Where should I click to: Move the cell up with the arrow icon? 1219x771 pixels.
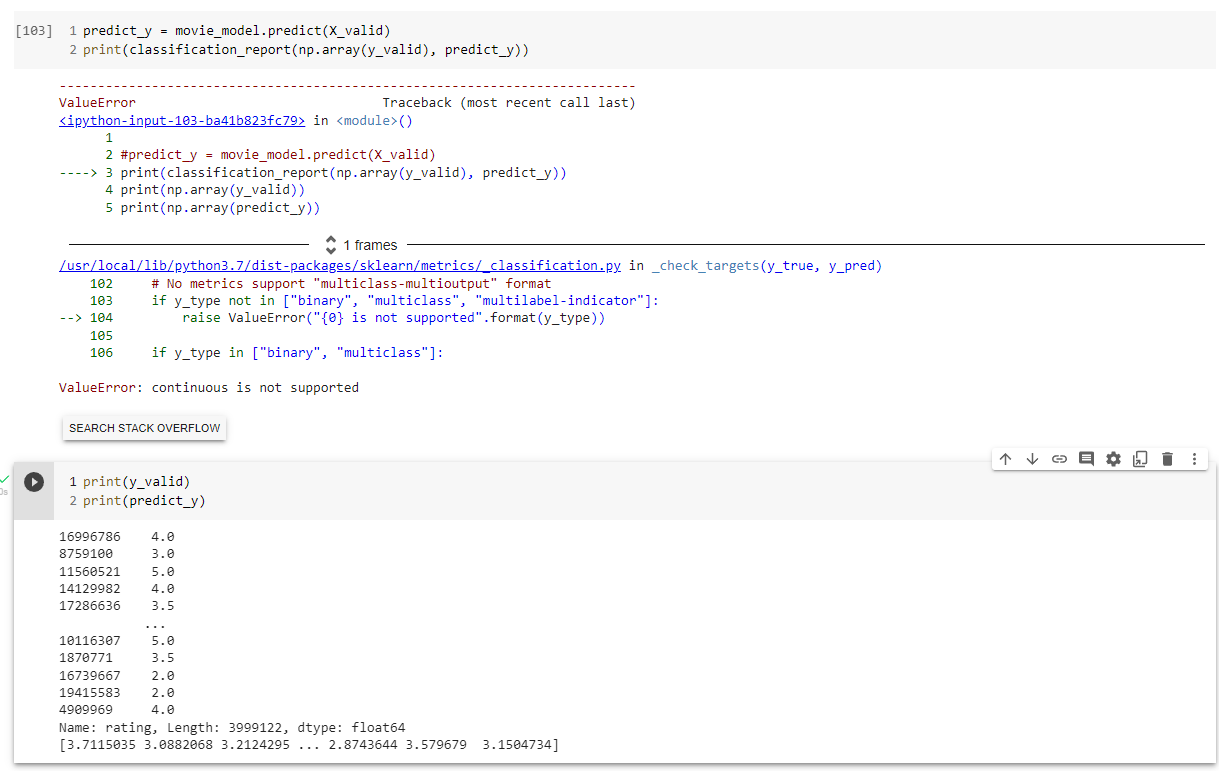coord(1005,459)
